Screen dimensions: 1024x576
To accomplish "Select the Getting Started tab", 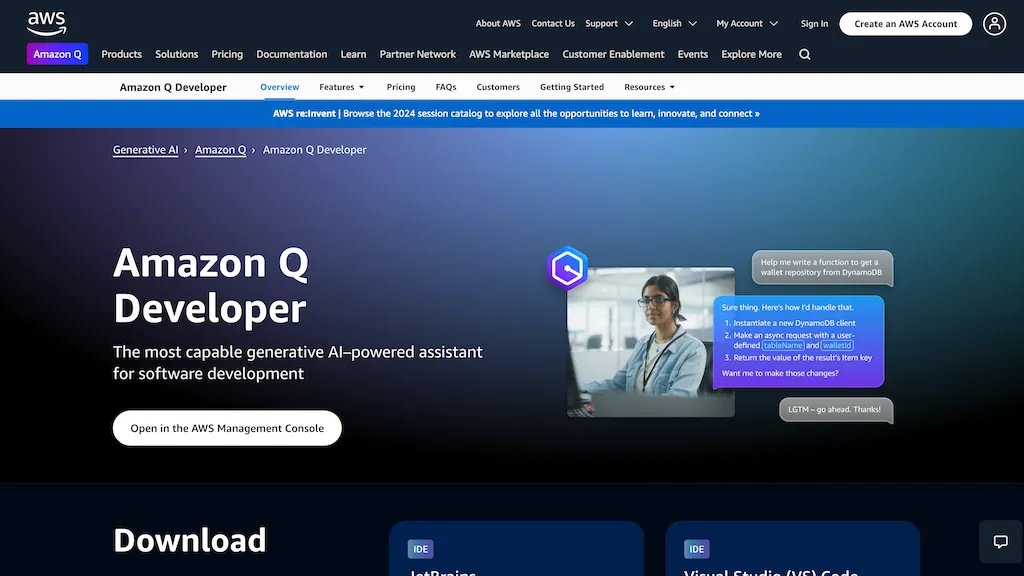I will click(x=571, y=87).
